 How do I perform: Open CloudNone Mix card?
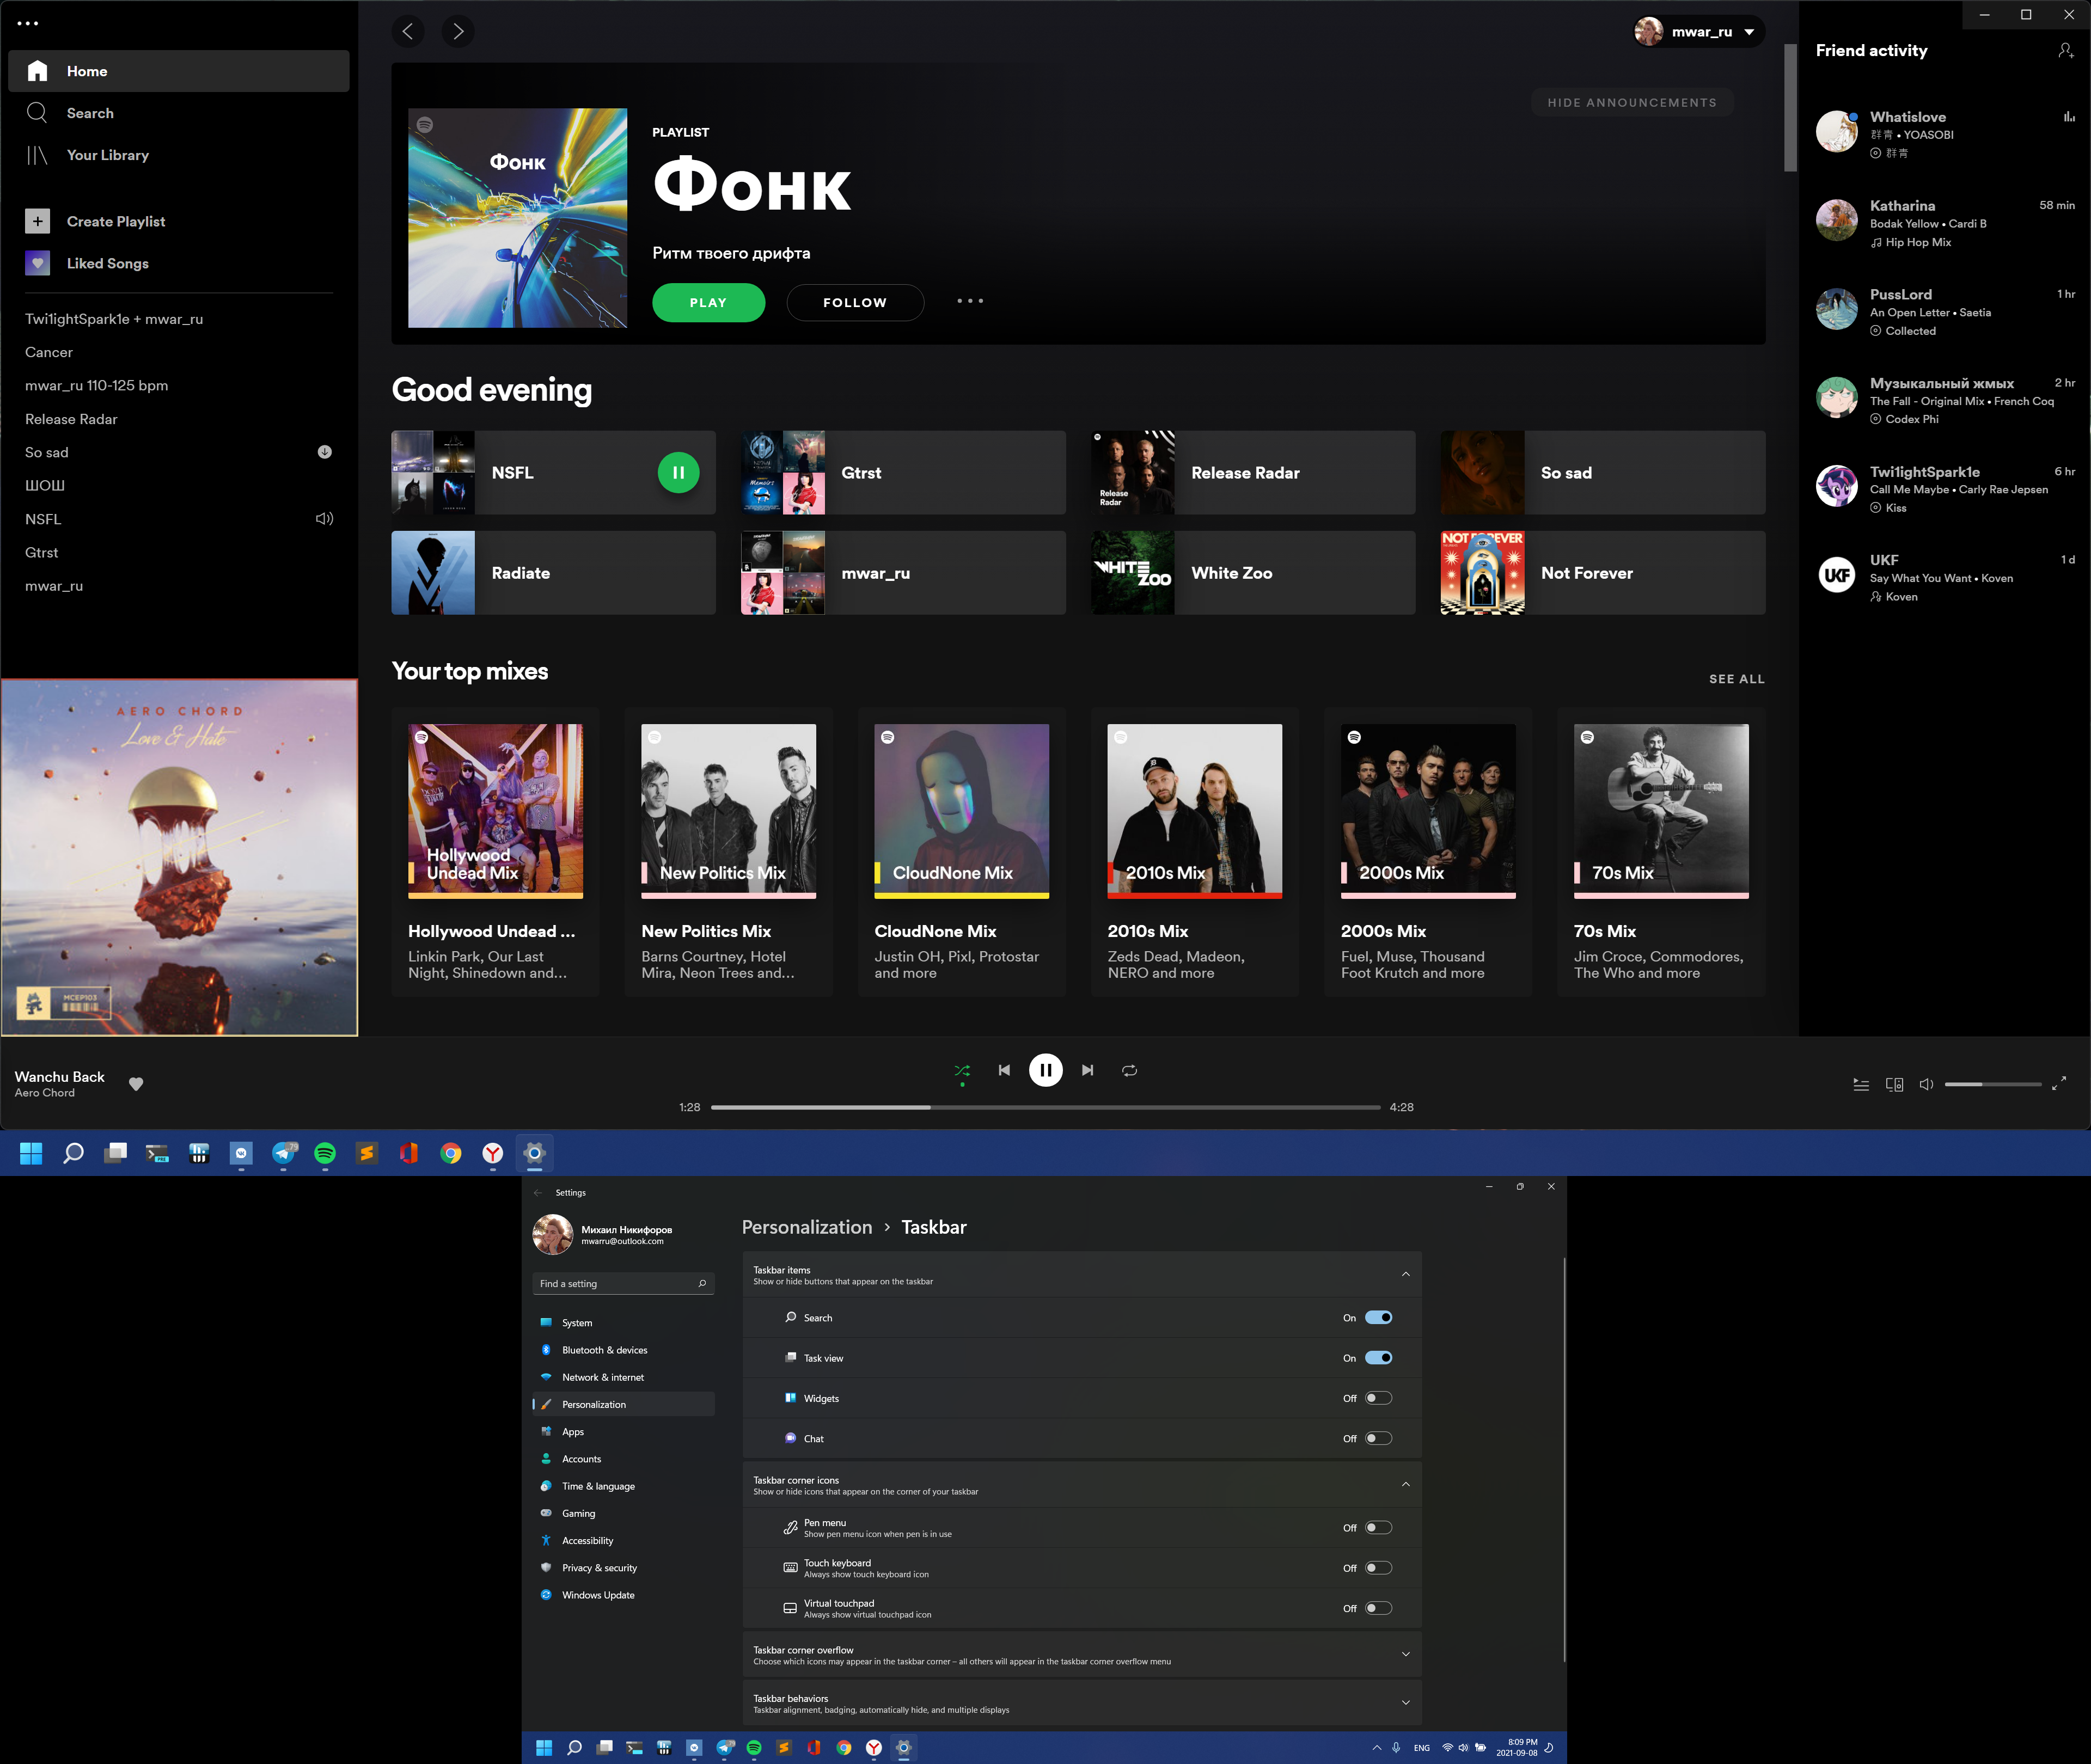[x=962, y=852]
